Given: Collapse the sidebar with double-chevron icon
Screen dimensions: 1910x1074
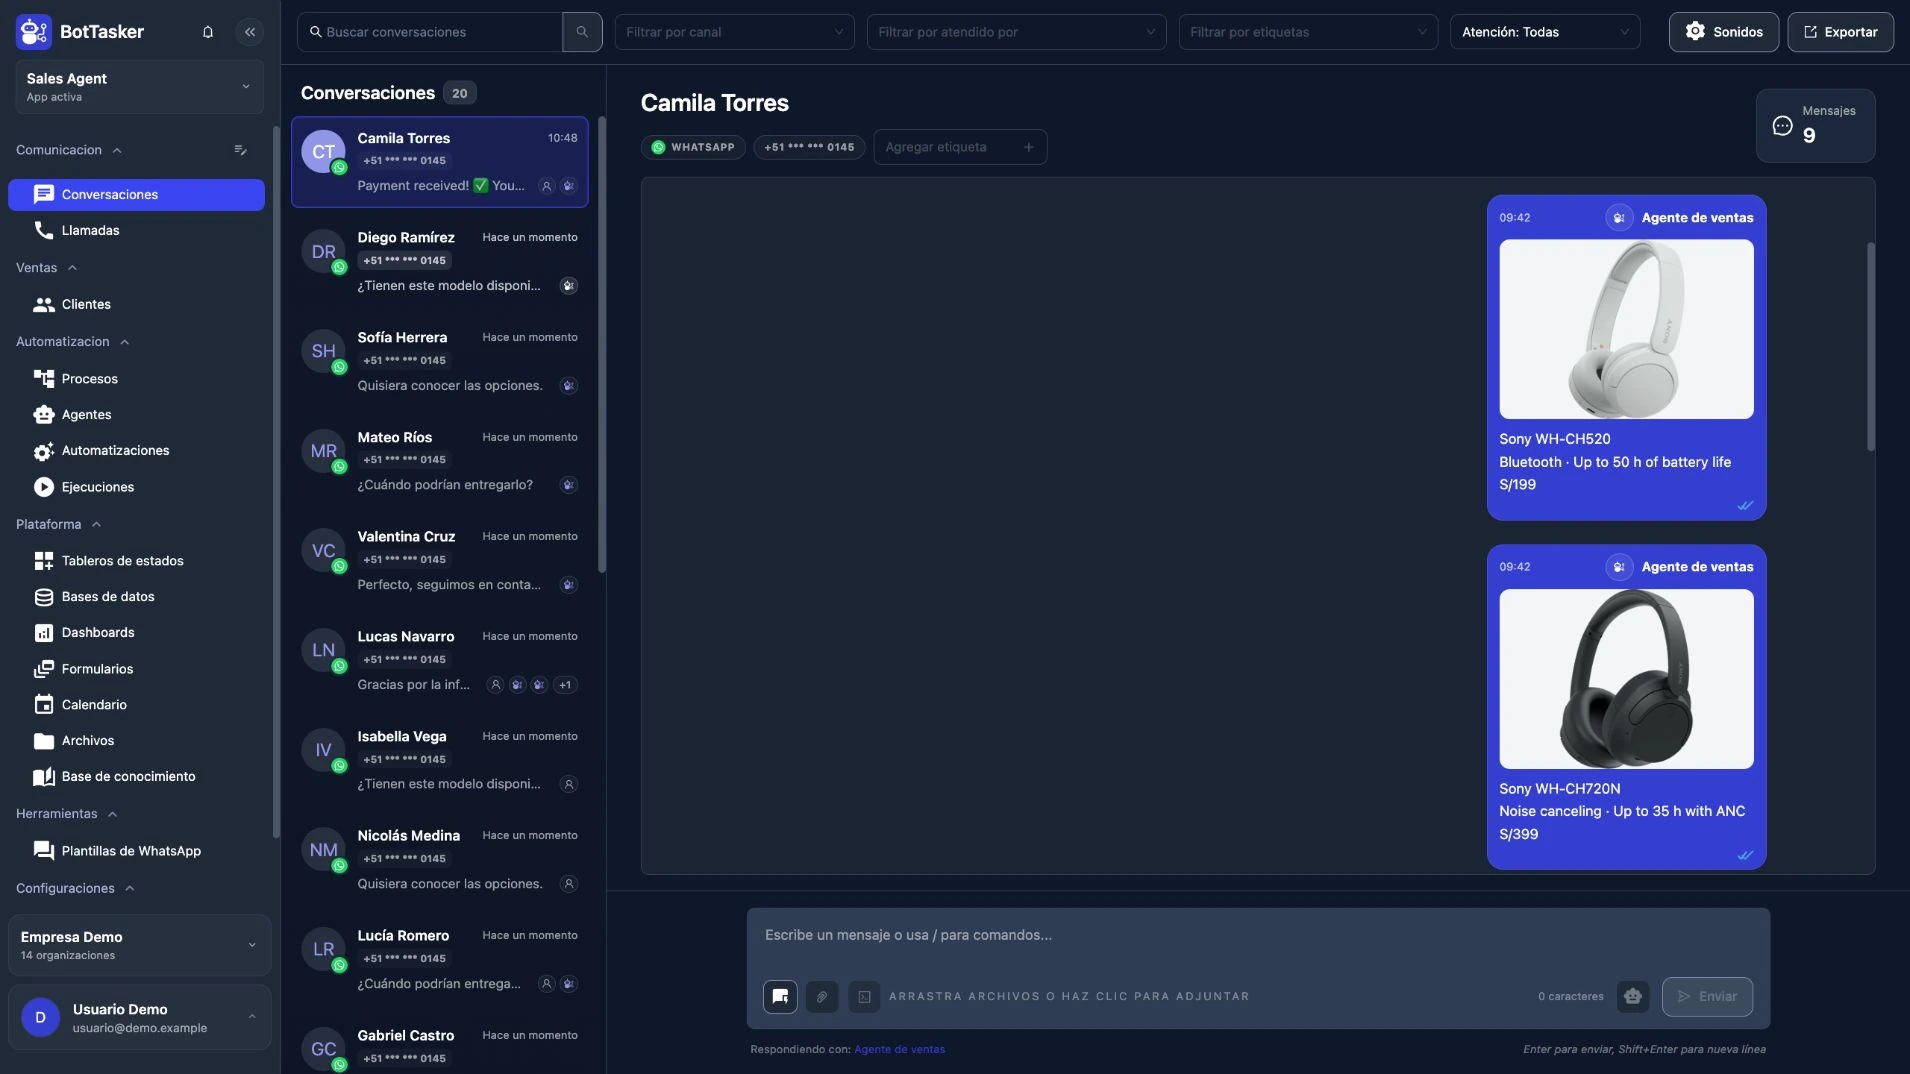Looking at the screenshot, I should 250,32.
